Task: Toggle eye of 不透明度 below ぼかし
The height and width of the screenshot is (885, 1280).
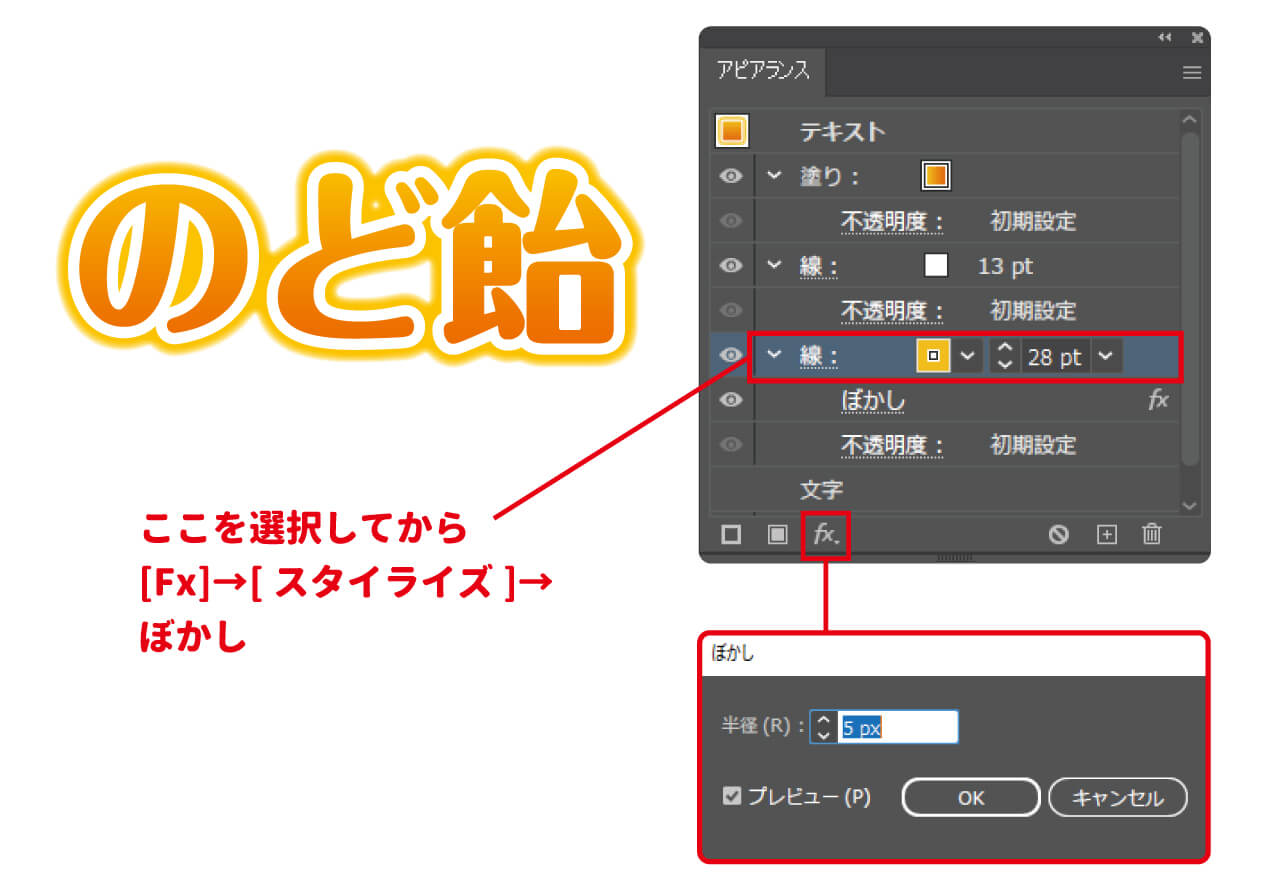Action: point(732,444)
